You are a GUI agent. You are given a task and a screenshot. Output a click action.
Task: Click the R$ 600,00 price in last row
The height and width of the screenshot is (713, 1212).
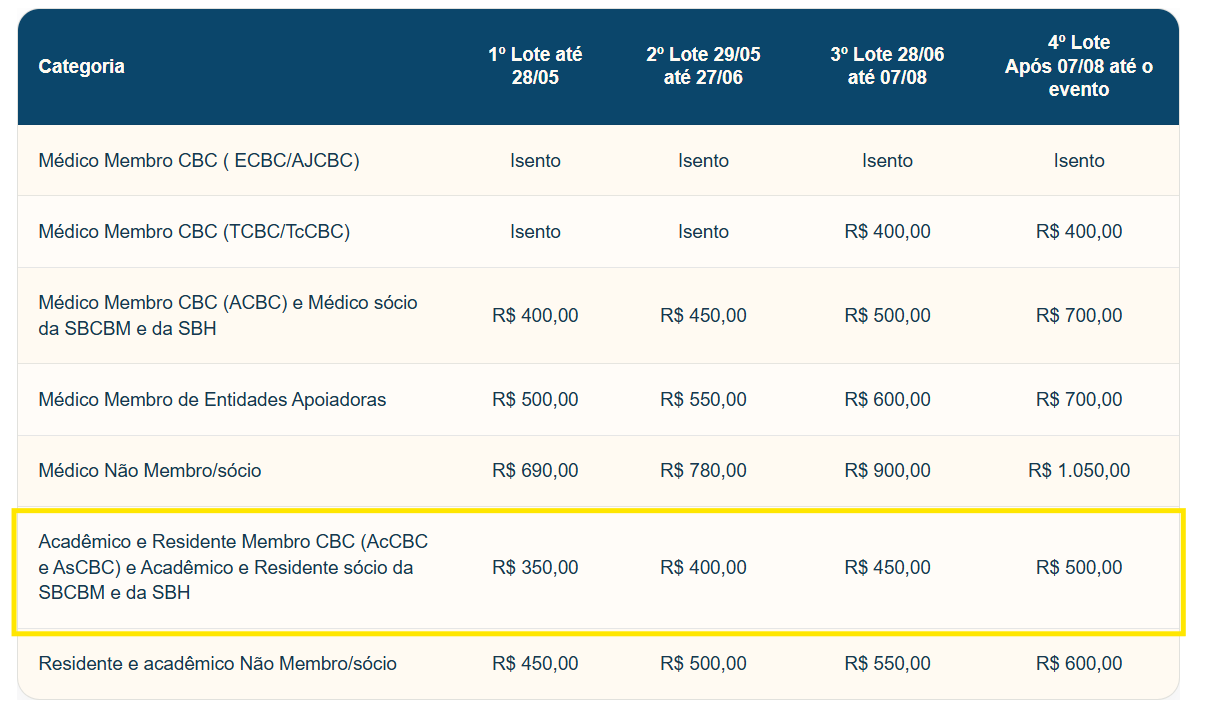tap(1079, 663)
